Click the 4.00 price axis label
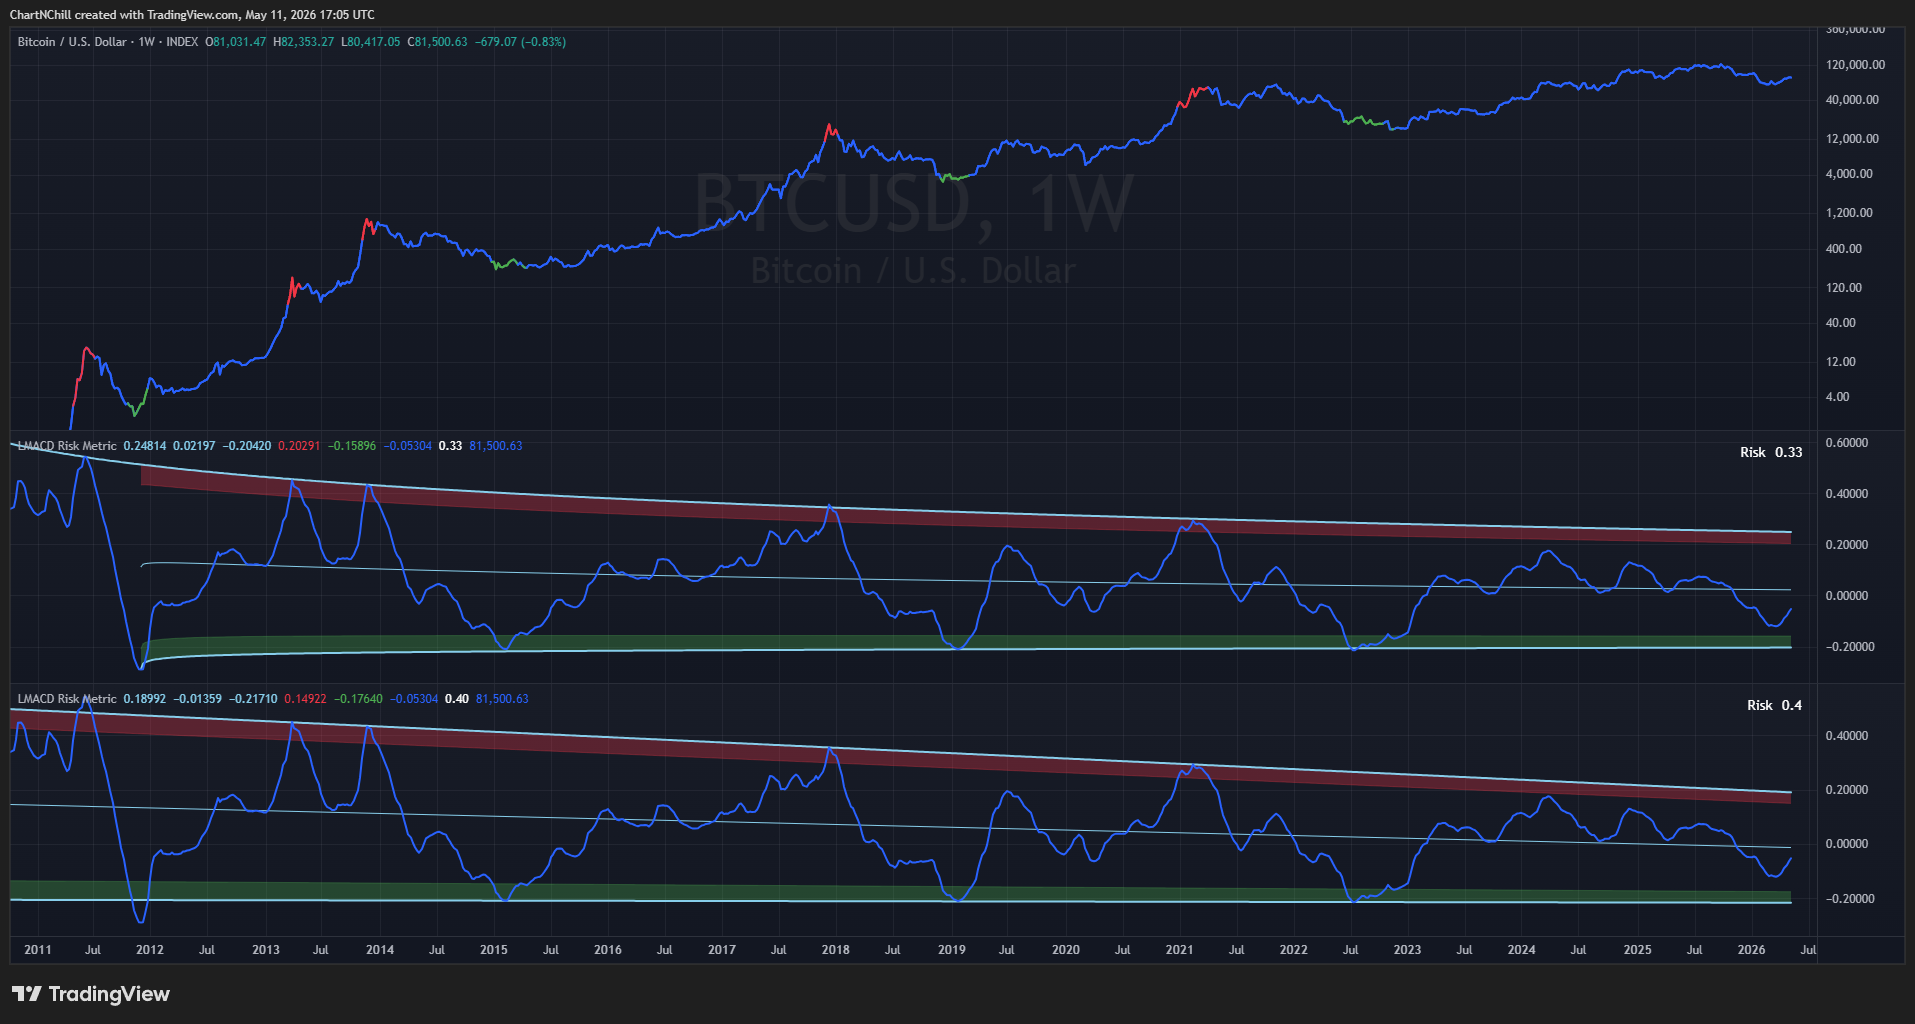The height and width of the screenshot is (1024, 1915). tap(1838, 397)
